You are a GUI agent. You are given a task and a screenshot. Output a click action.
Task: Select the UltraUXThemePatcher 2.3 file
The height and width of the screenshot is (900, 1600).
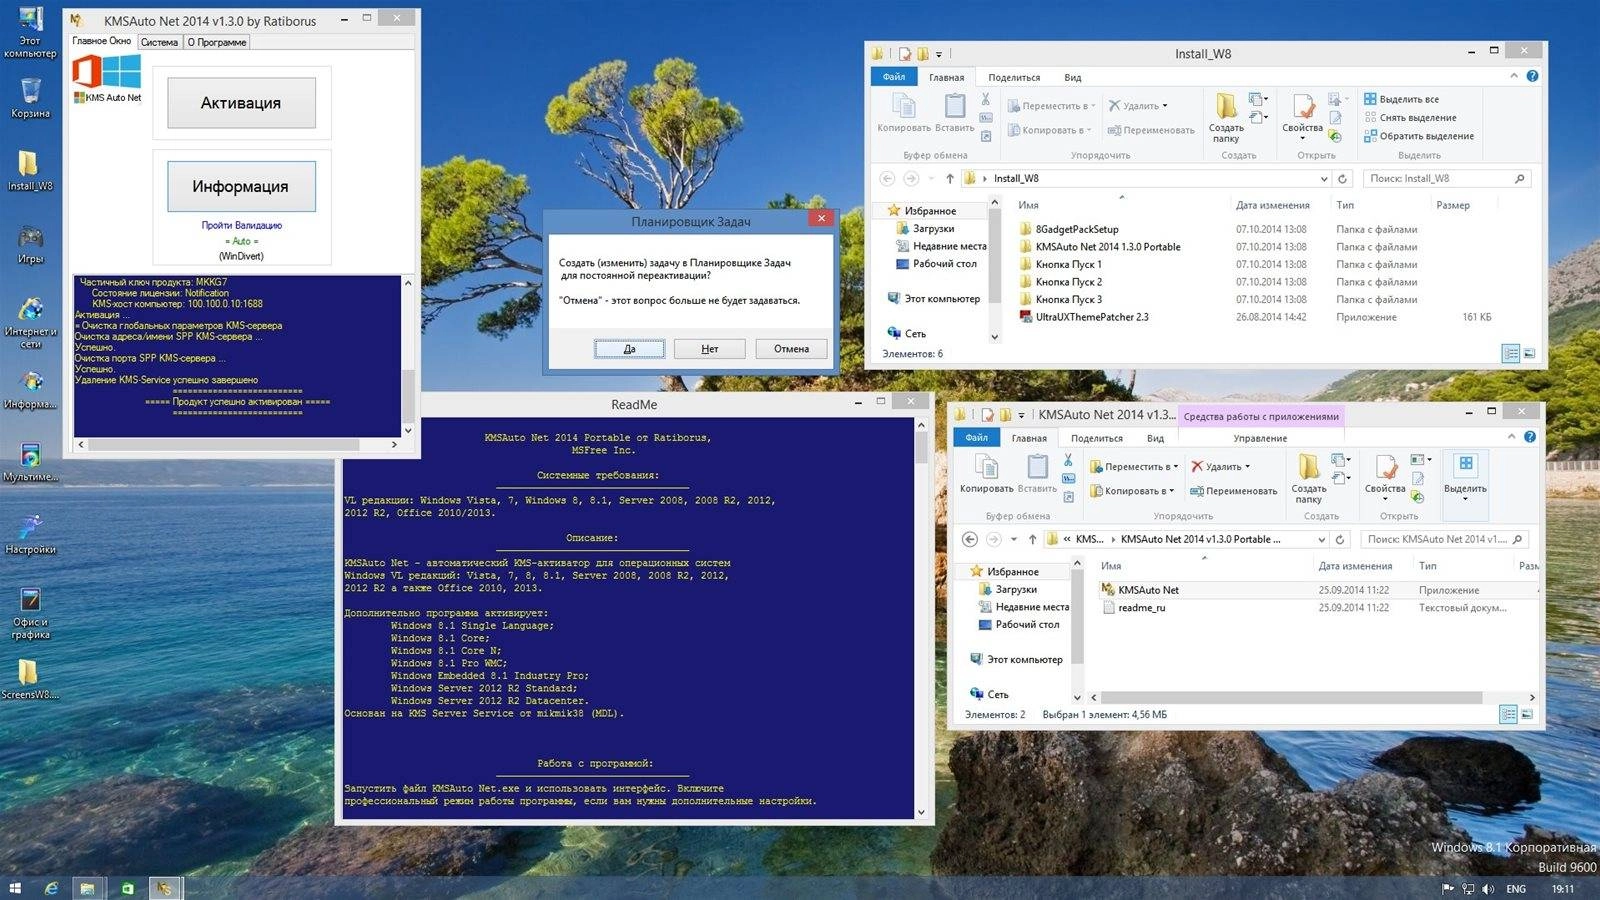click(x=1084, y=317)
